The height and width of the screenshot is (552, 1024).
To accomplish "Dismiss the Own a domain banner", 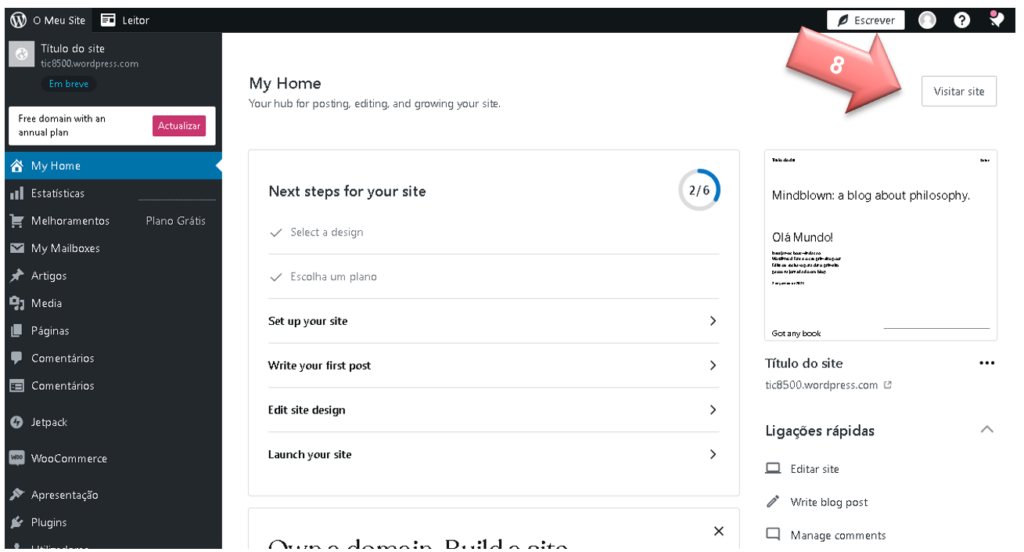I will (x=718, y=531).
